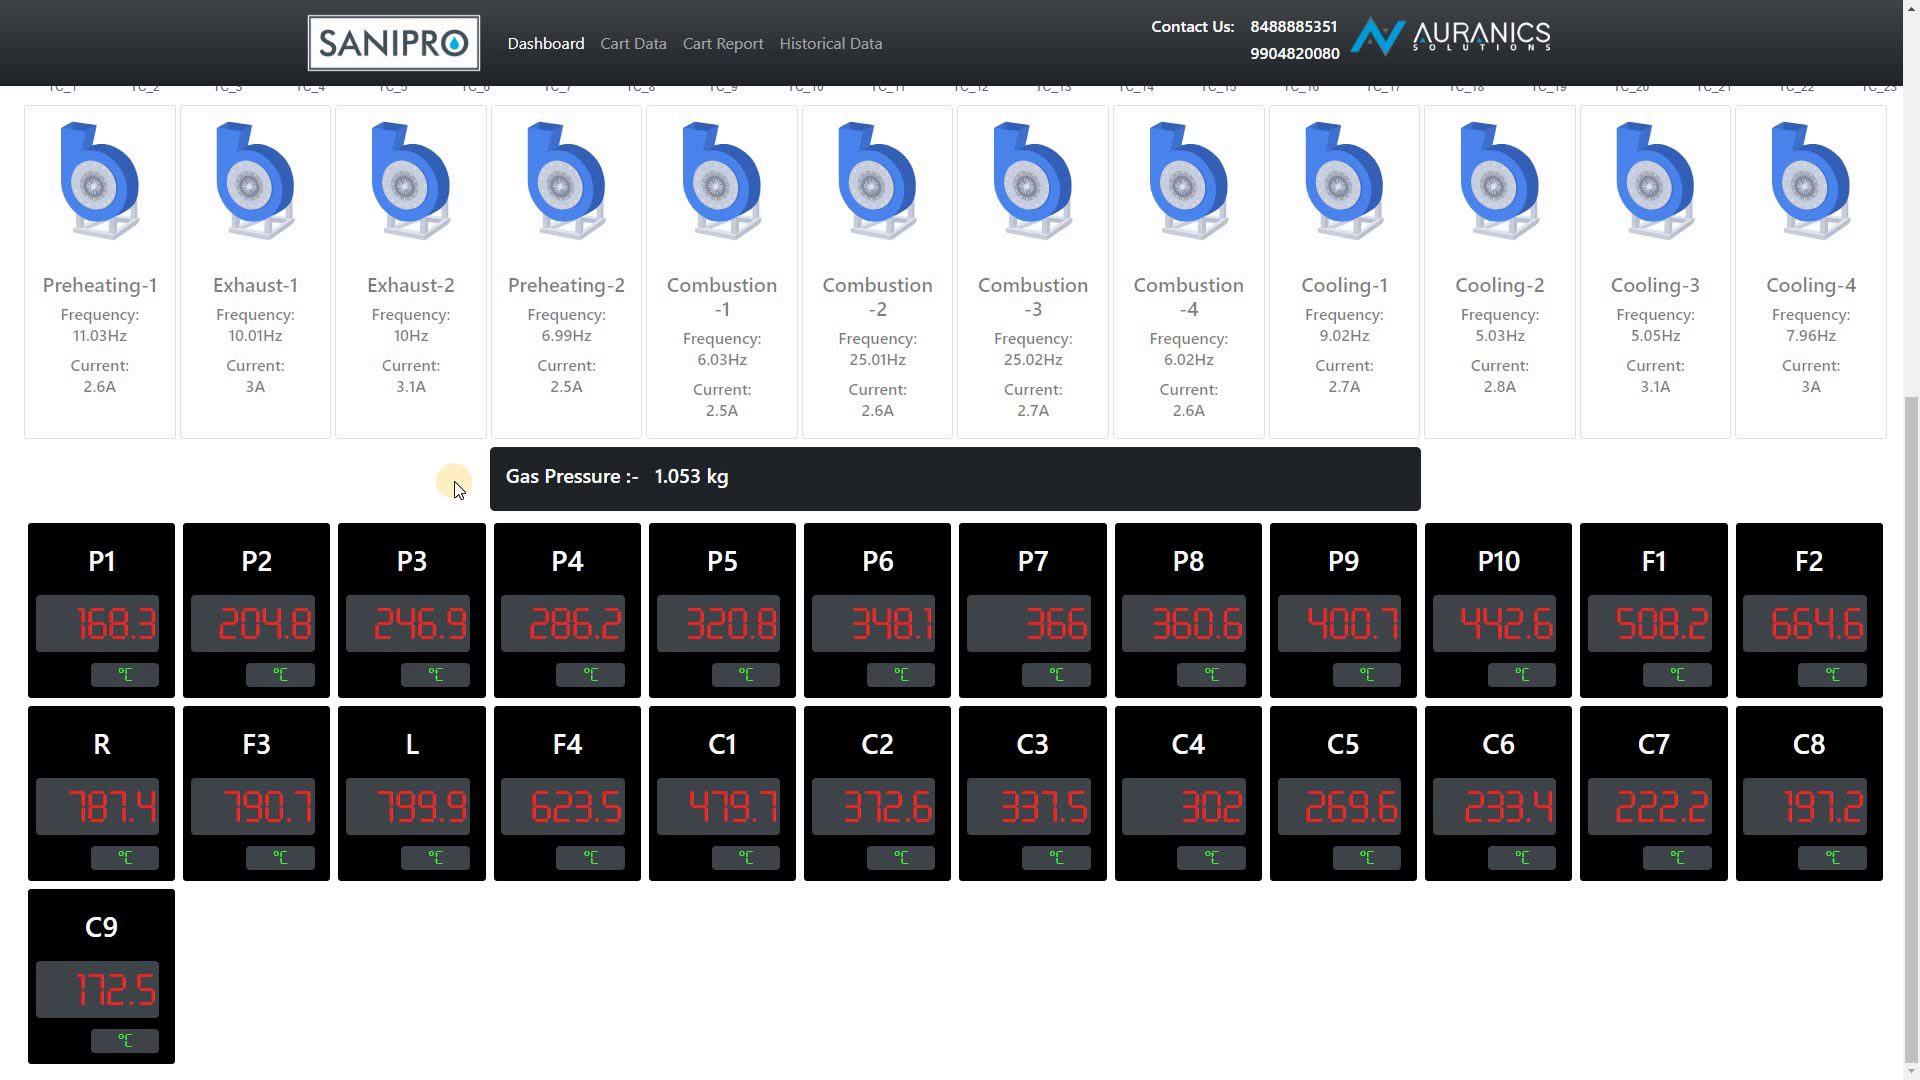This screenshot has height=1080, width=1920.
Task: Click the Combustion-4 blower icon
Action: [1188, 180]
